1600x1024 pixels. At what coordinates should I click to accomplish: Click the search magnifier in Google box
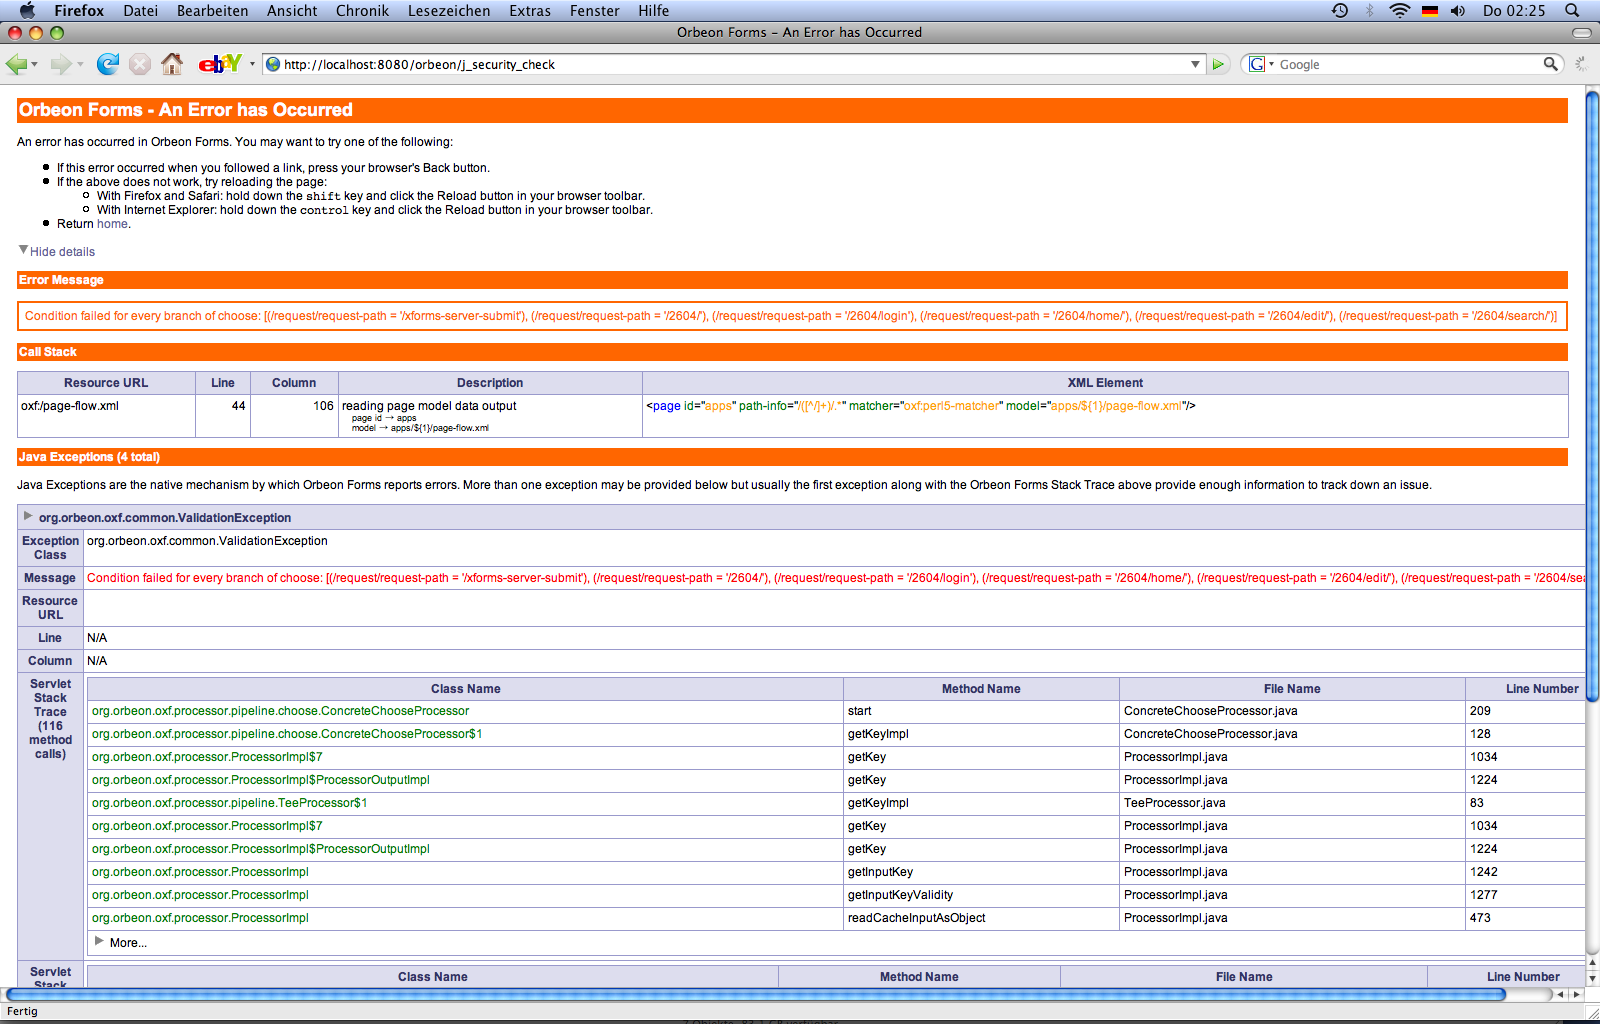tap(1550, 64)
